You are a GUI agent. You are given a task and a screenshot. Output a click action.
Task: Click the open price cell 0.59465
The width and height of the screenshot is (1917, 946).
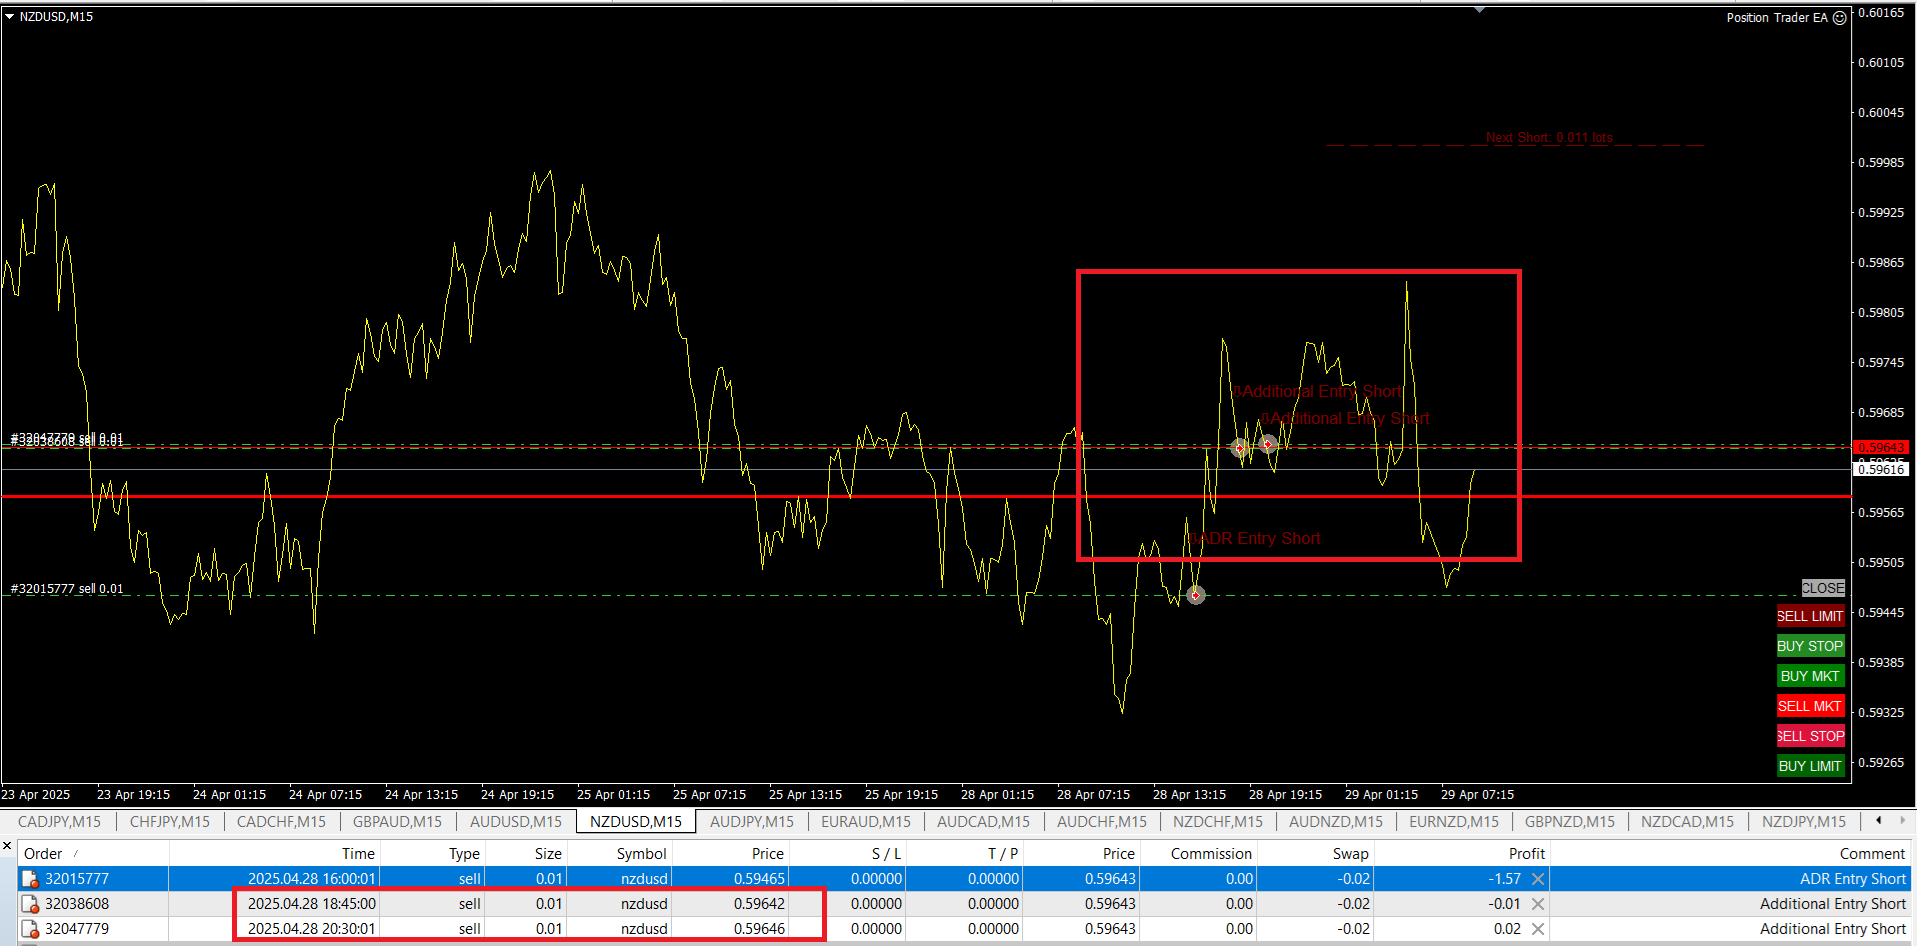tap(760, 879)
